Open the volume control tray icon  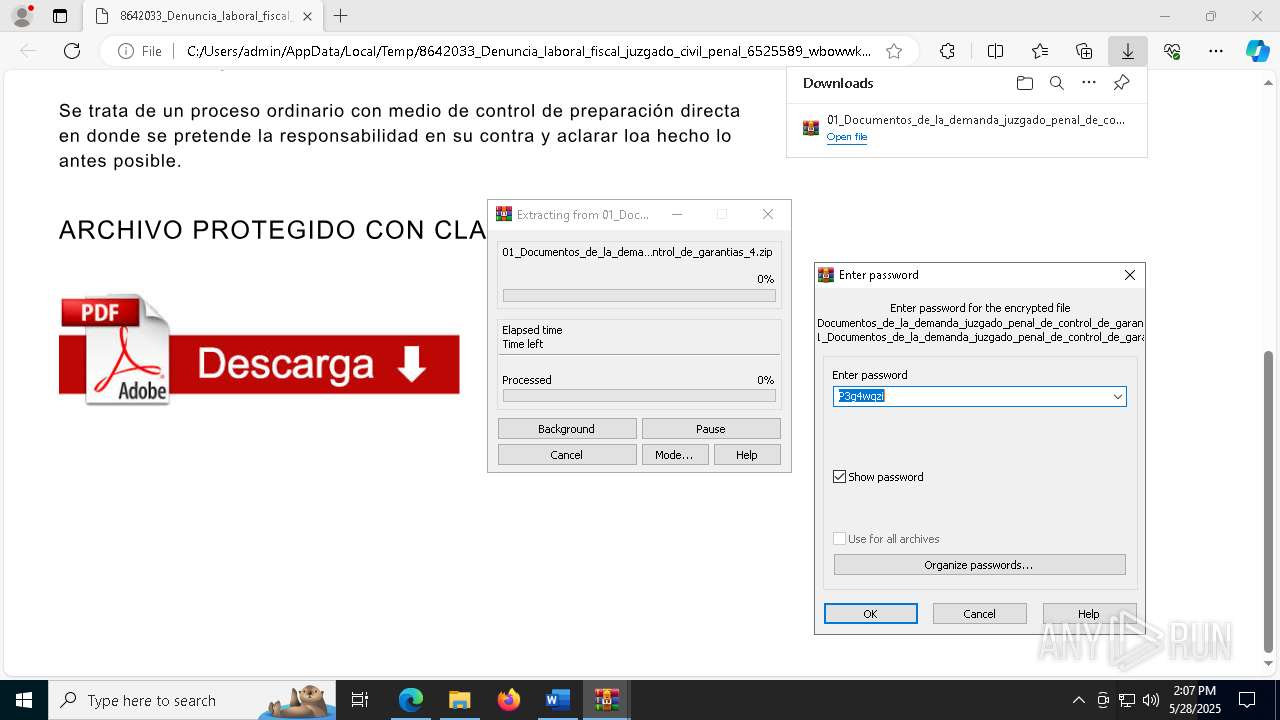point(1151,700)
